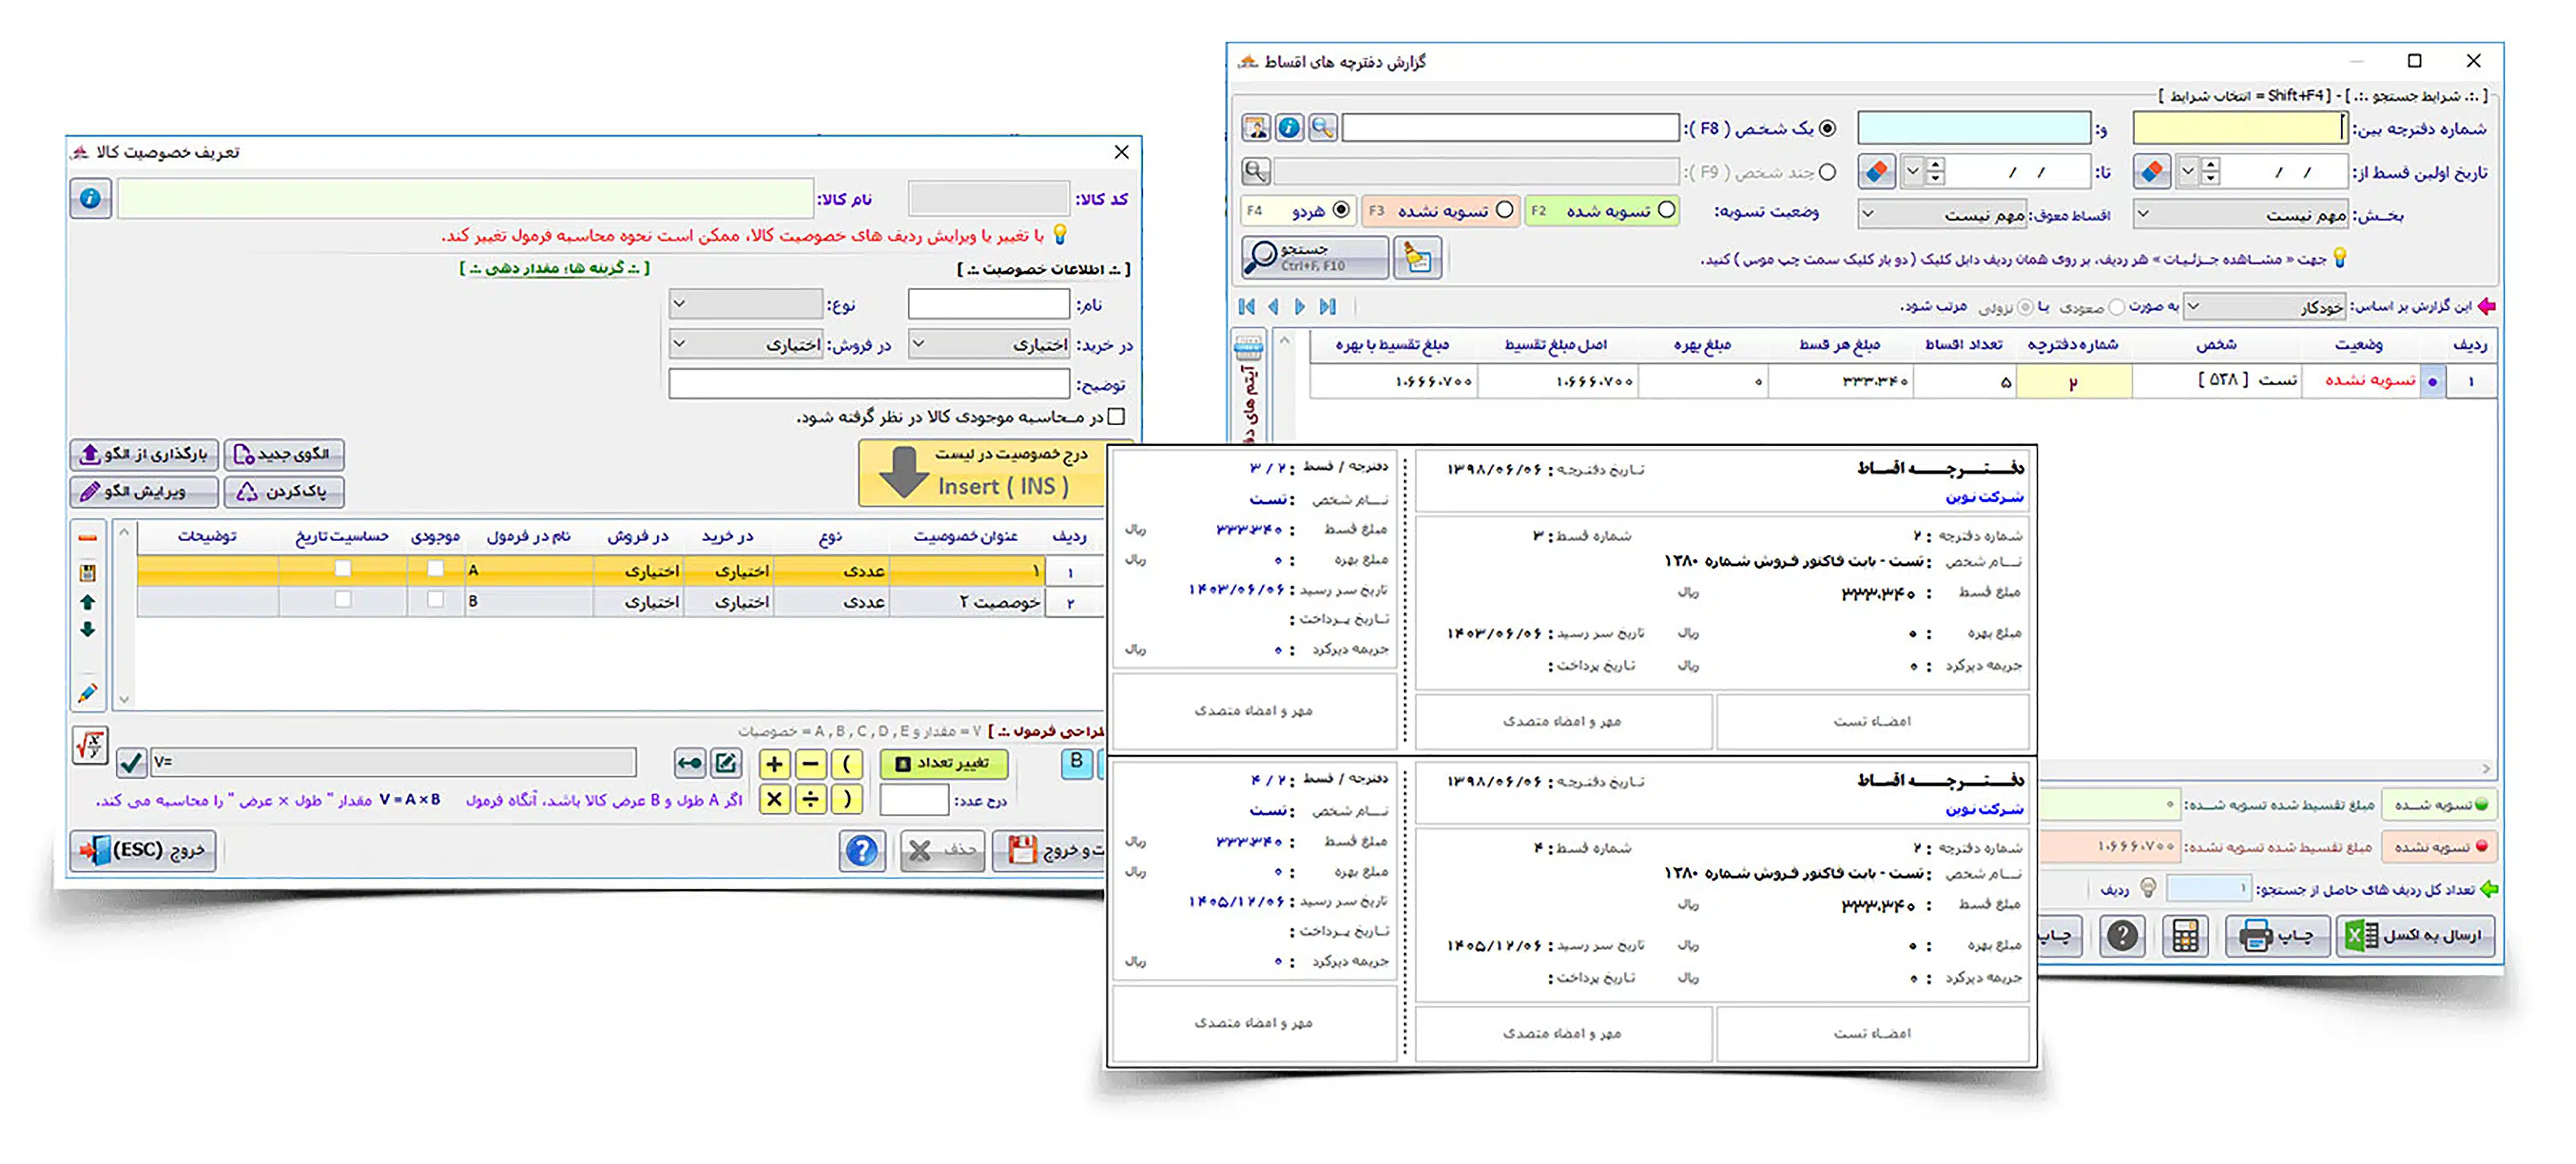Insert a plus operator into the formula
2576x1164 pixels.
click(774, 764)
